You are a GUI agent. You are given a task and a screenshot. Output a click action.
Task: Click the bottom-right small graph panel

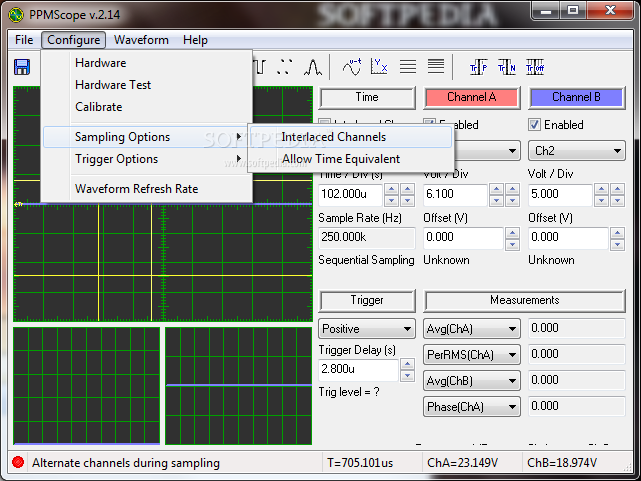coord(238,386)
